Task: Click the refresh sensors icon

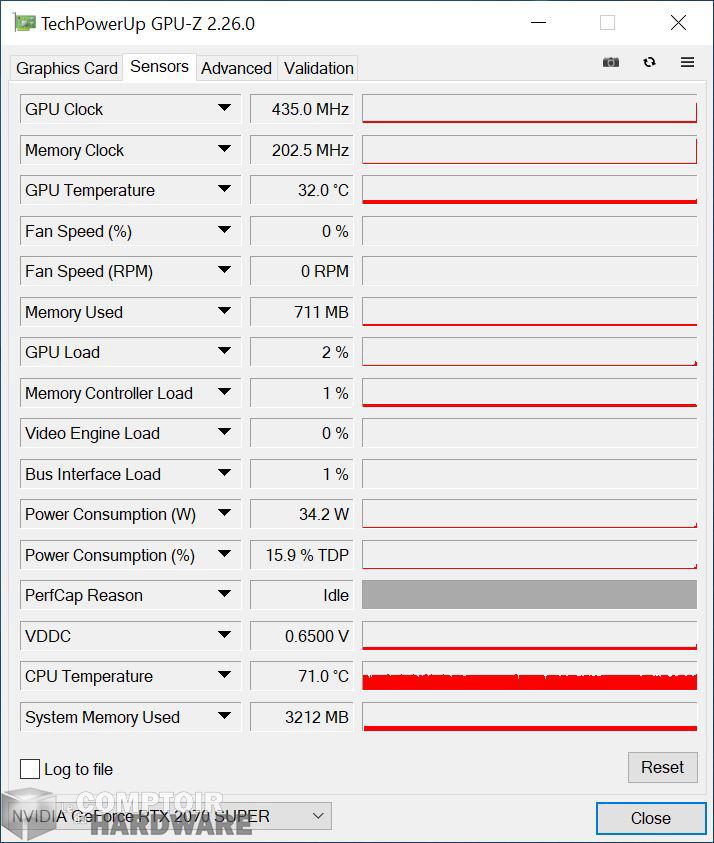Action: click(x=650, y=62)
